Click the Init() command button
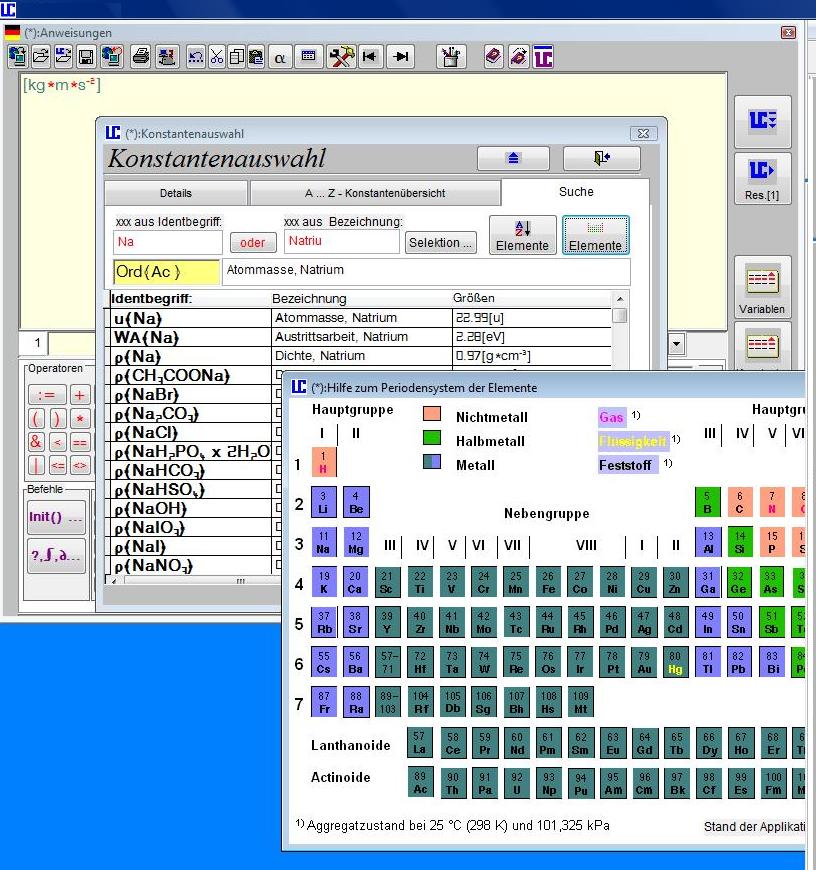The width and height of the screenshot is (816, 870). coord(56,517)
